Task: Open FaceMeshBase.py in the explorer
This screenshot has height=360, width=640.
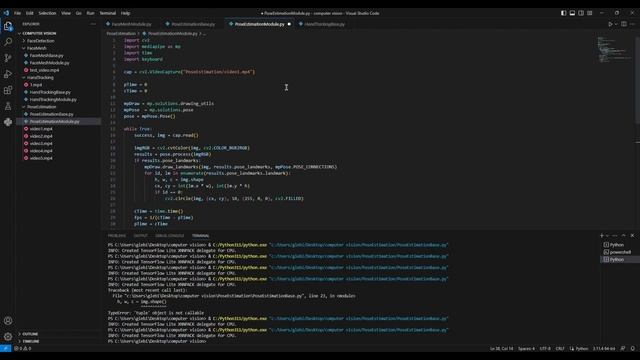Action: tap(47, 56)
